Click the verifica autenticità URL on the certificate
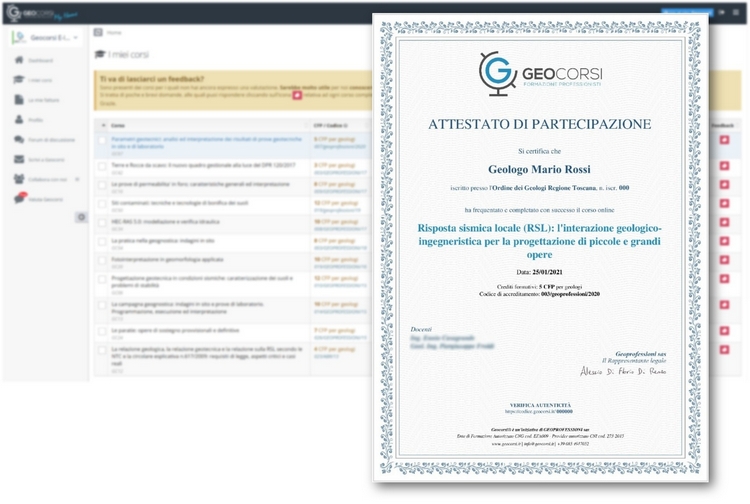The width and height of the screenshot is (750, 504). 539,411
